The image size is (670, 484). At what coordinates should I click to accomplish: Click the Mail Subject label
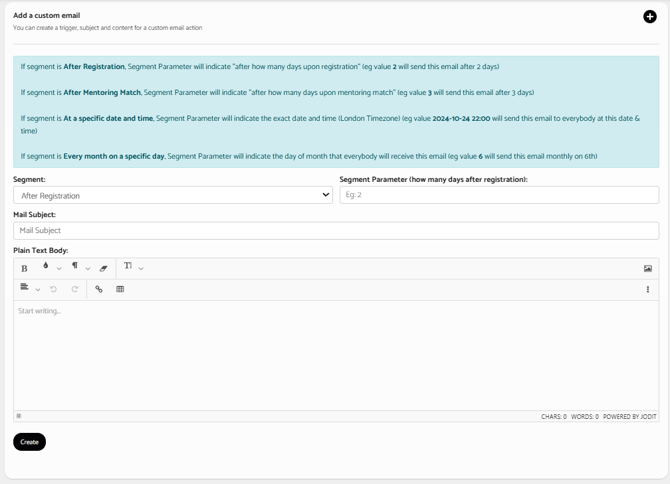34,214
